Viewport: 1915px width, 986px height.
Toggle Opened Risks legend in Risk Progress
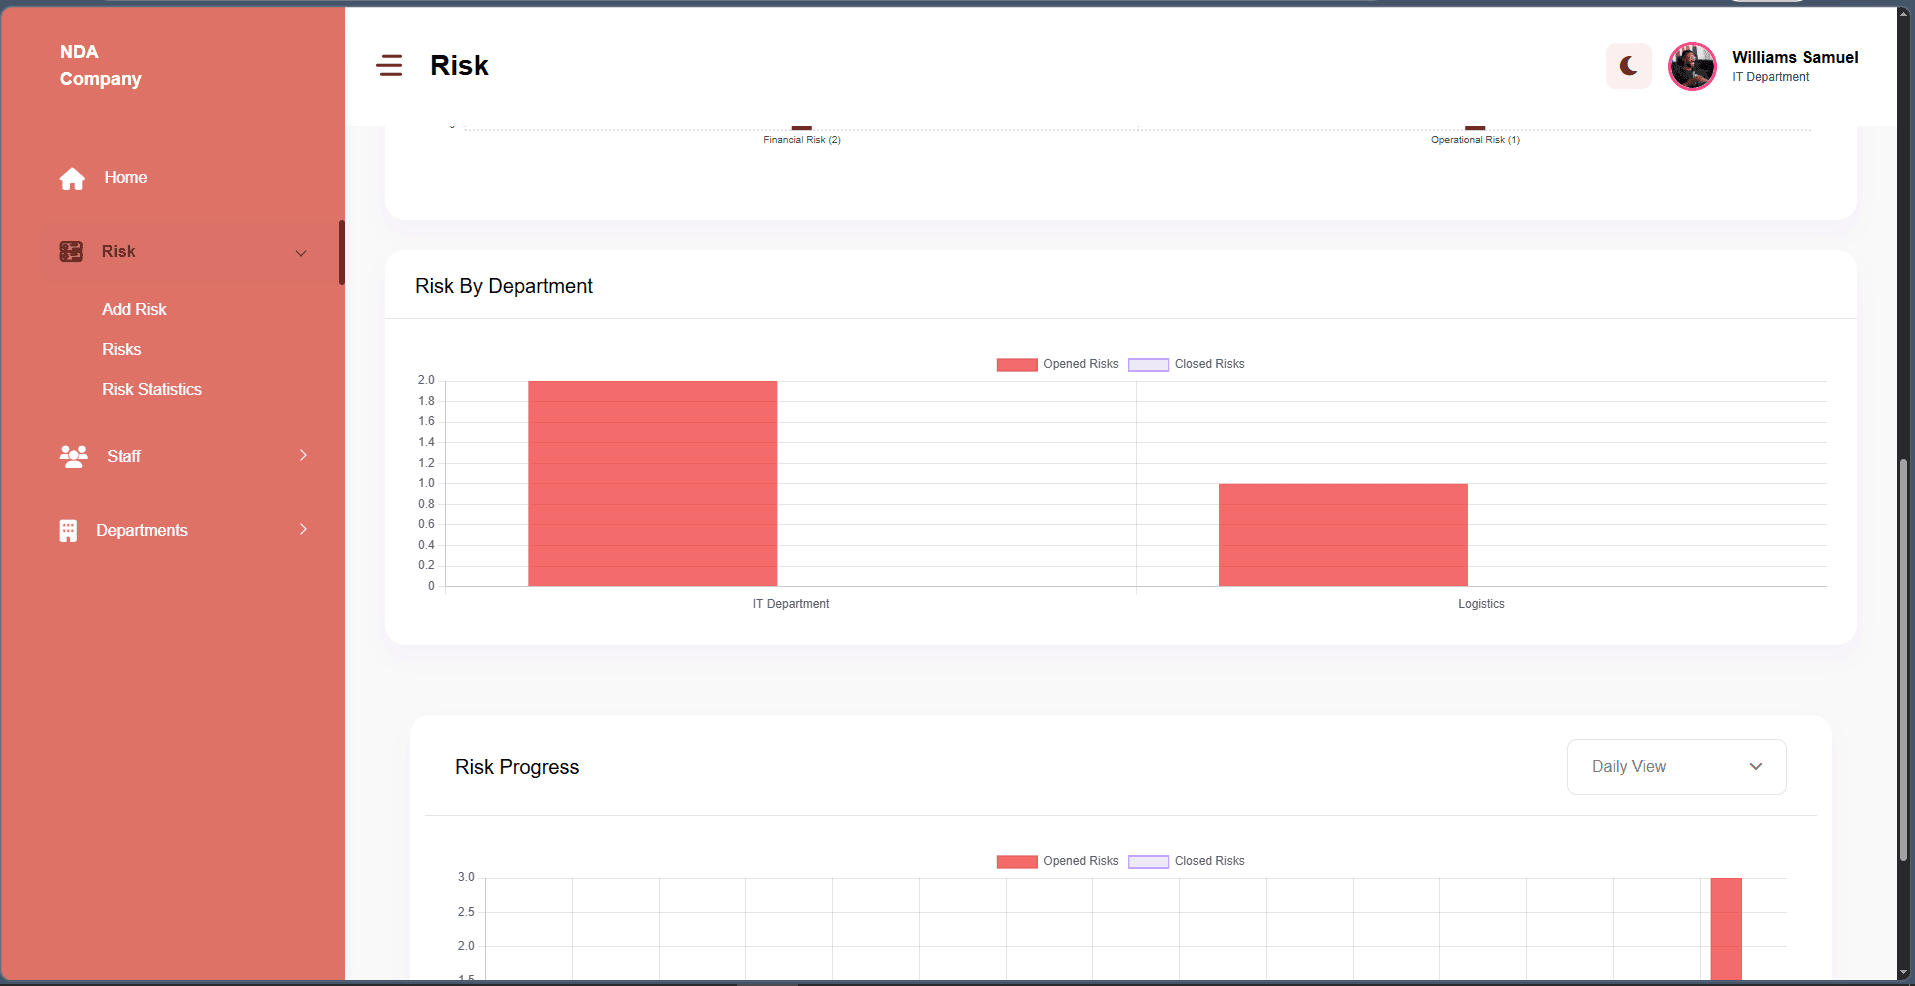coord(1057,861)
